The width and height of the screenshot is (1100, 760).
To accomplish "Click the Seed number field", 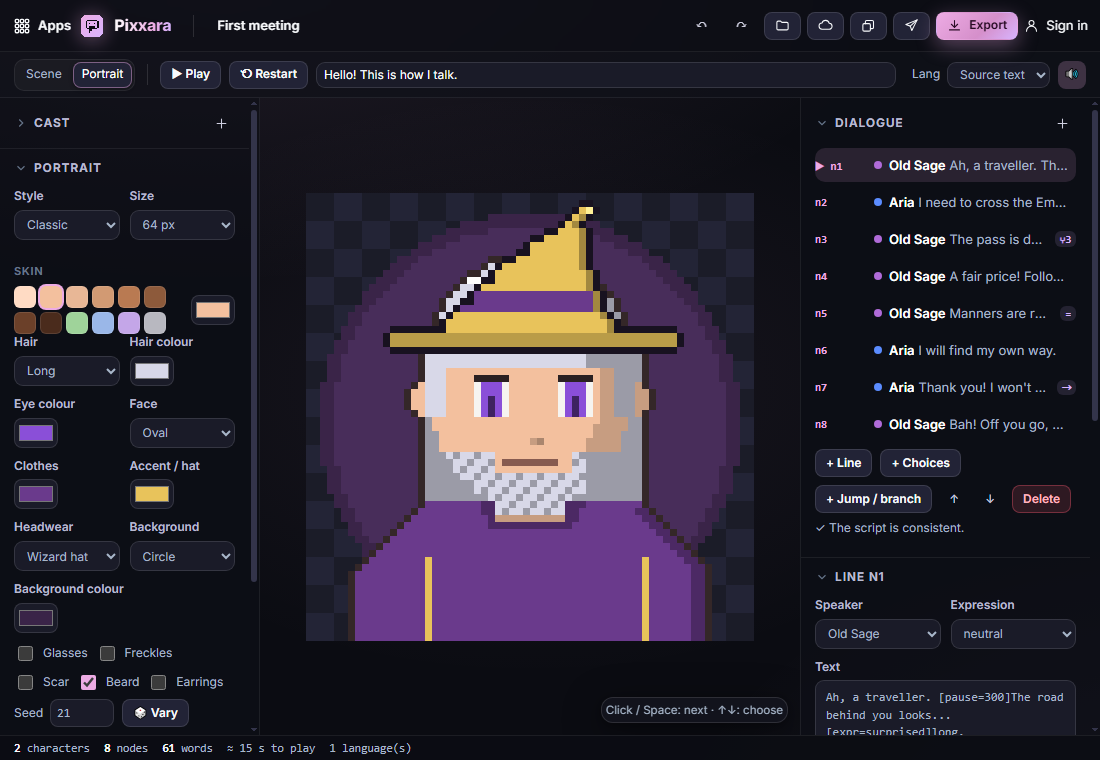I will 81,713.
